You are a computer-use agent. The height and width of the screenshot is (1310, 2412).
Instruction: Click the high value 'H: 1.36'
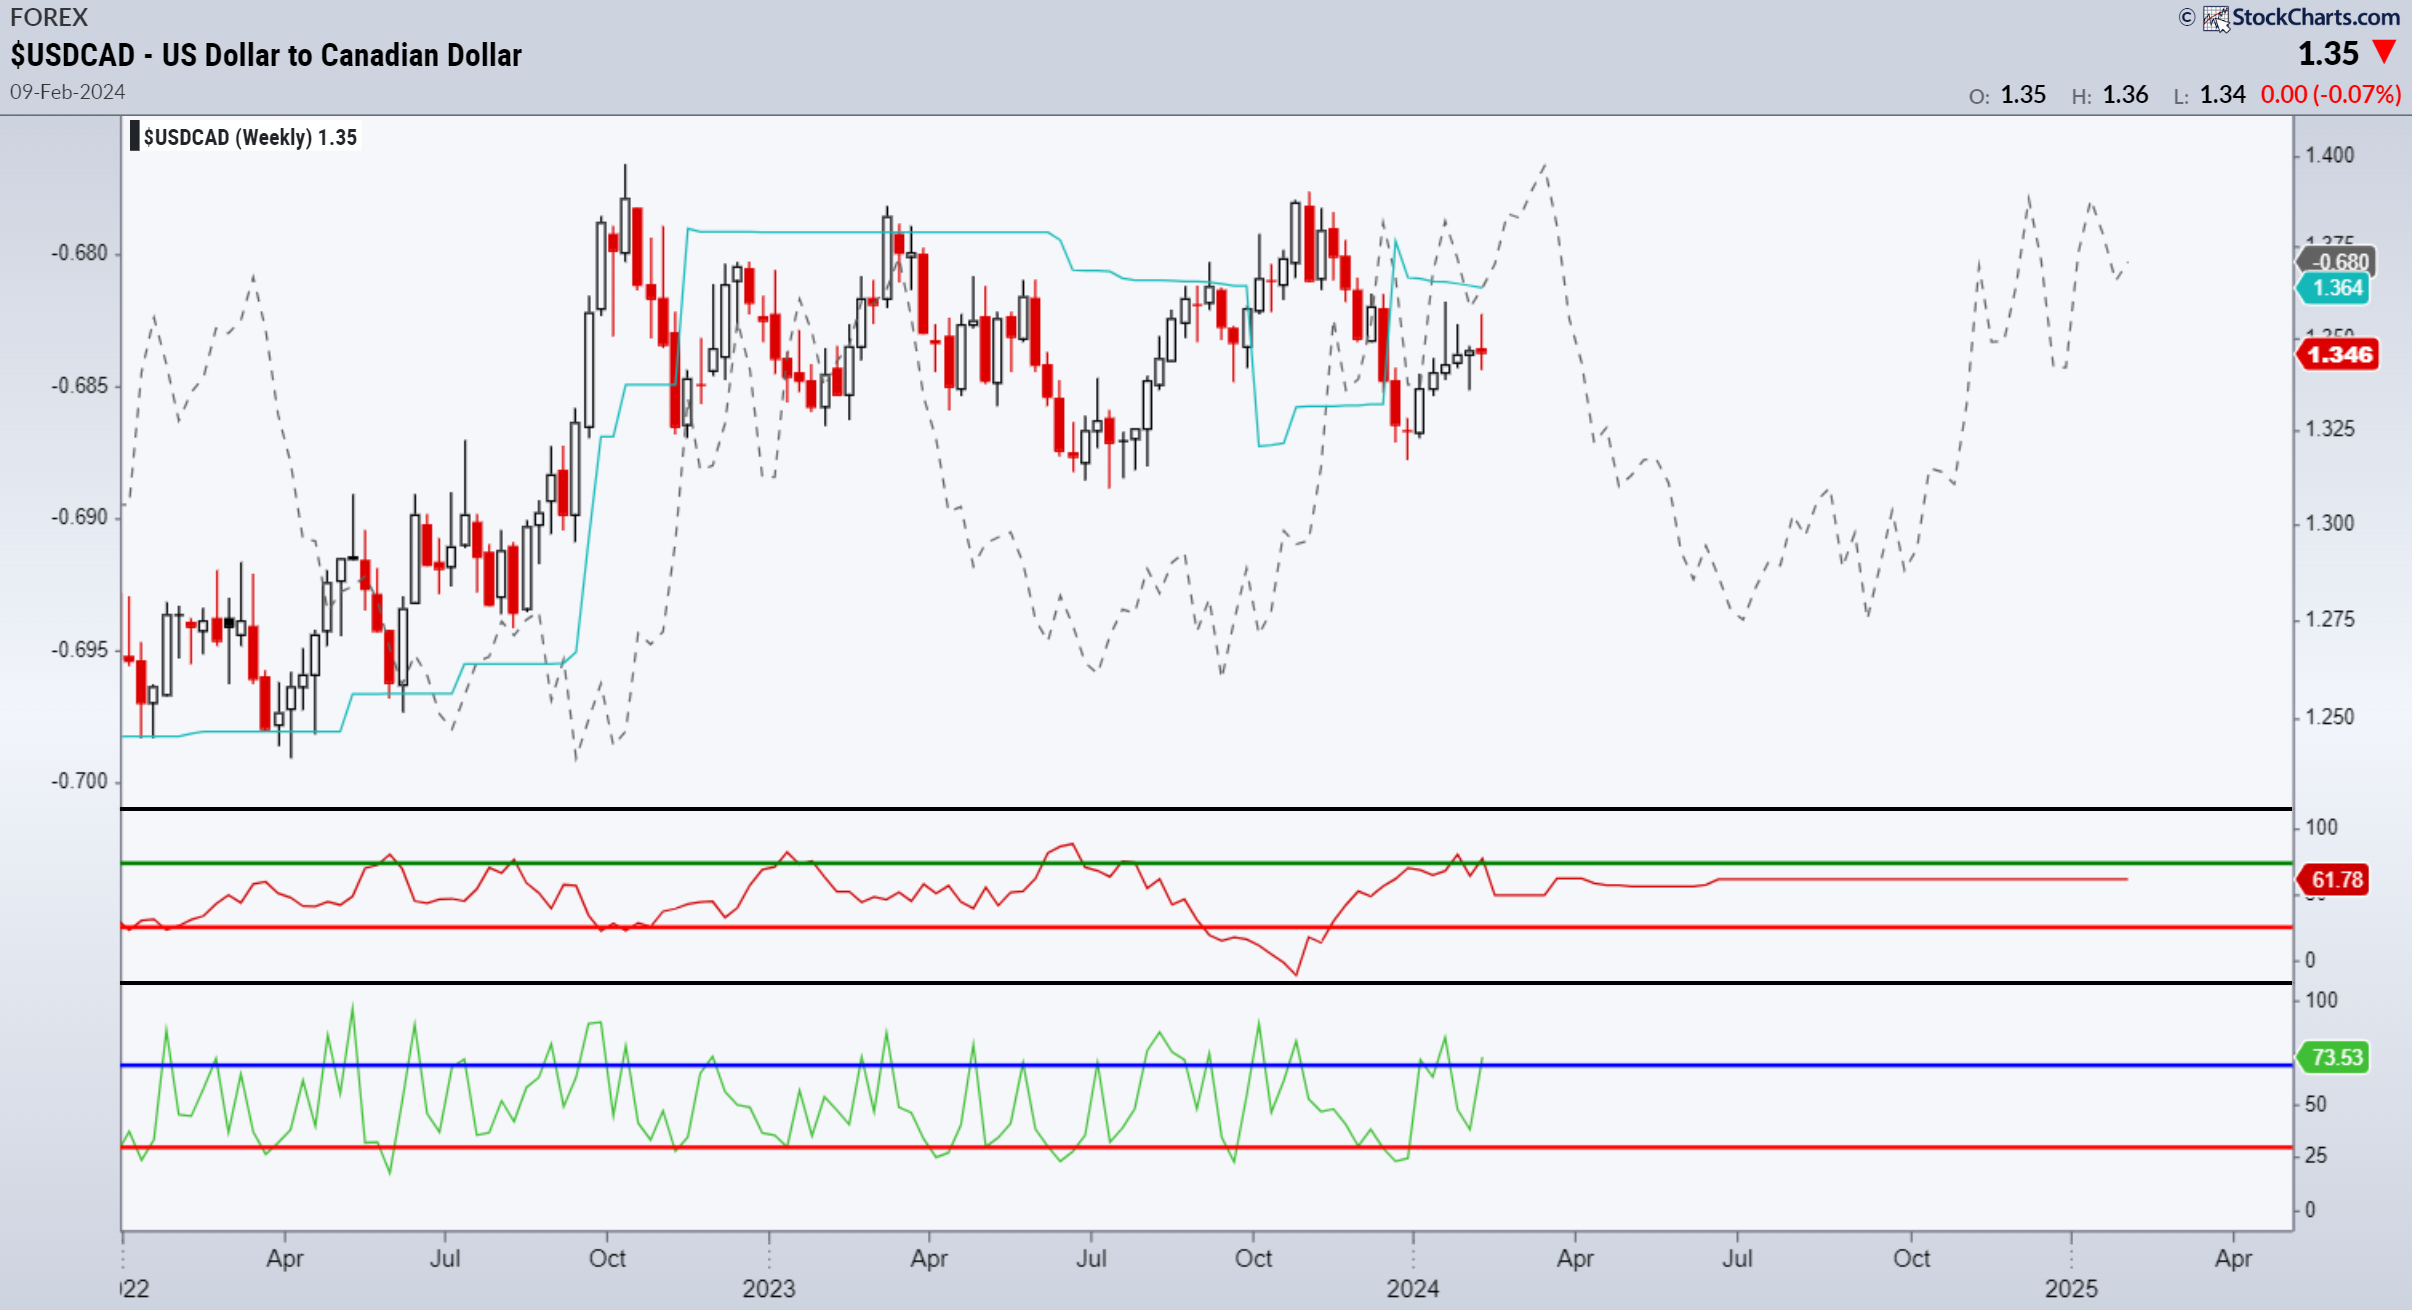tap(2110, 95)
